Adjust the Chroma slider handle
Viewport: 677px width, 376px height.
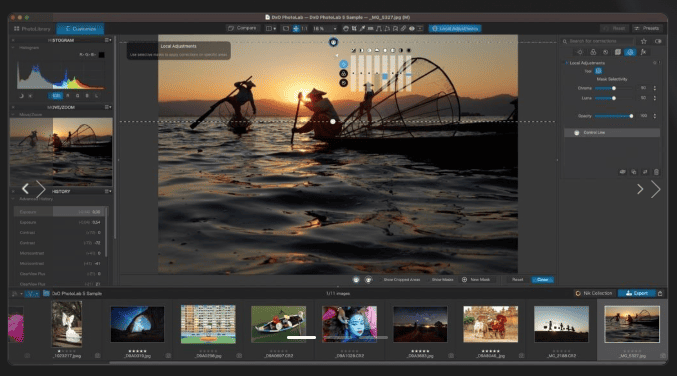pos(614,88)
